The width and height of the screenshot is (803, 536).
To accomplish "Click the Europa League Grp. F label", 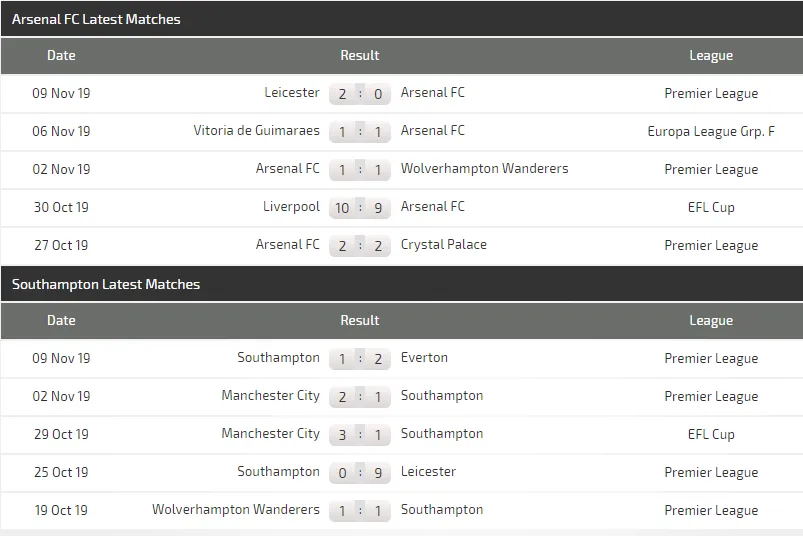I will (711, 131).
